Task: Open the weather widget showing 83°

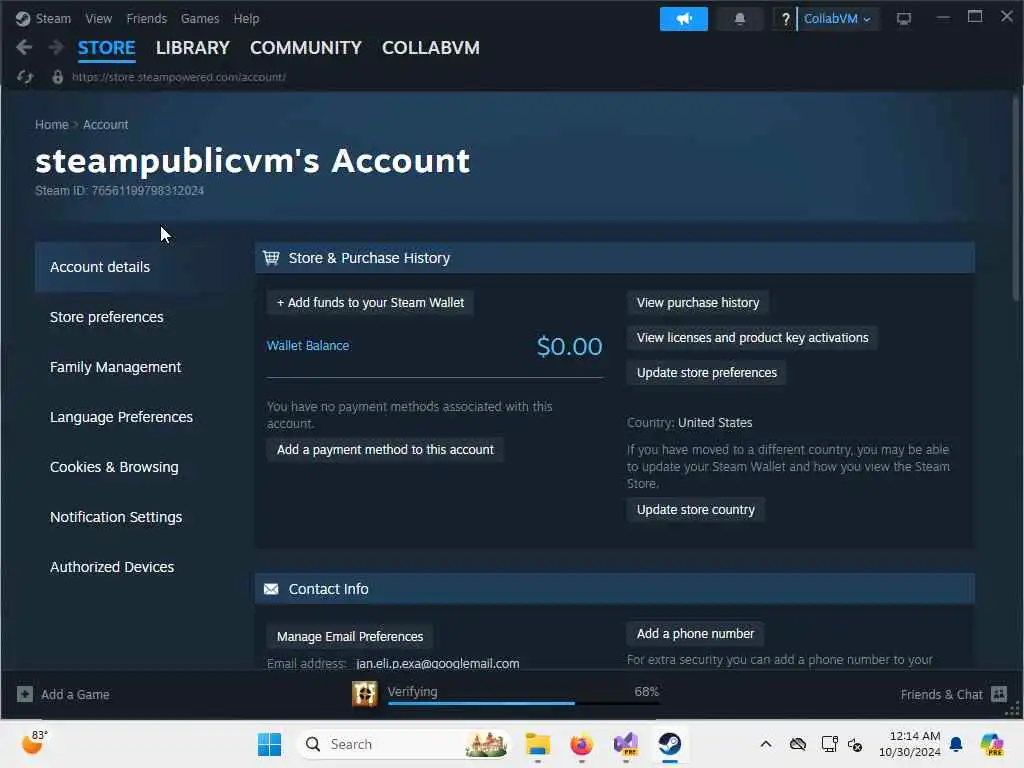Action: click(x=34, y=743)
